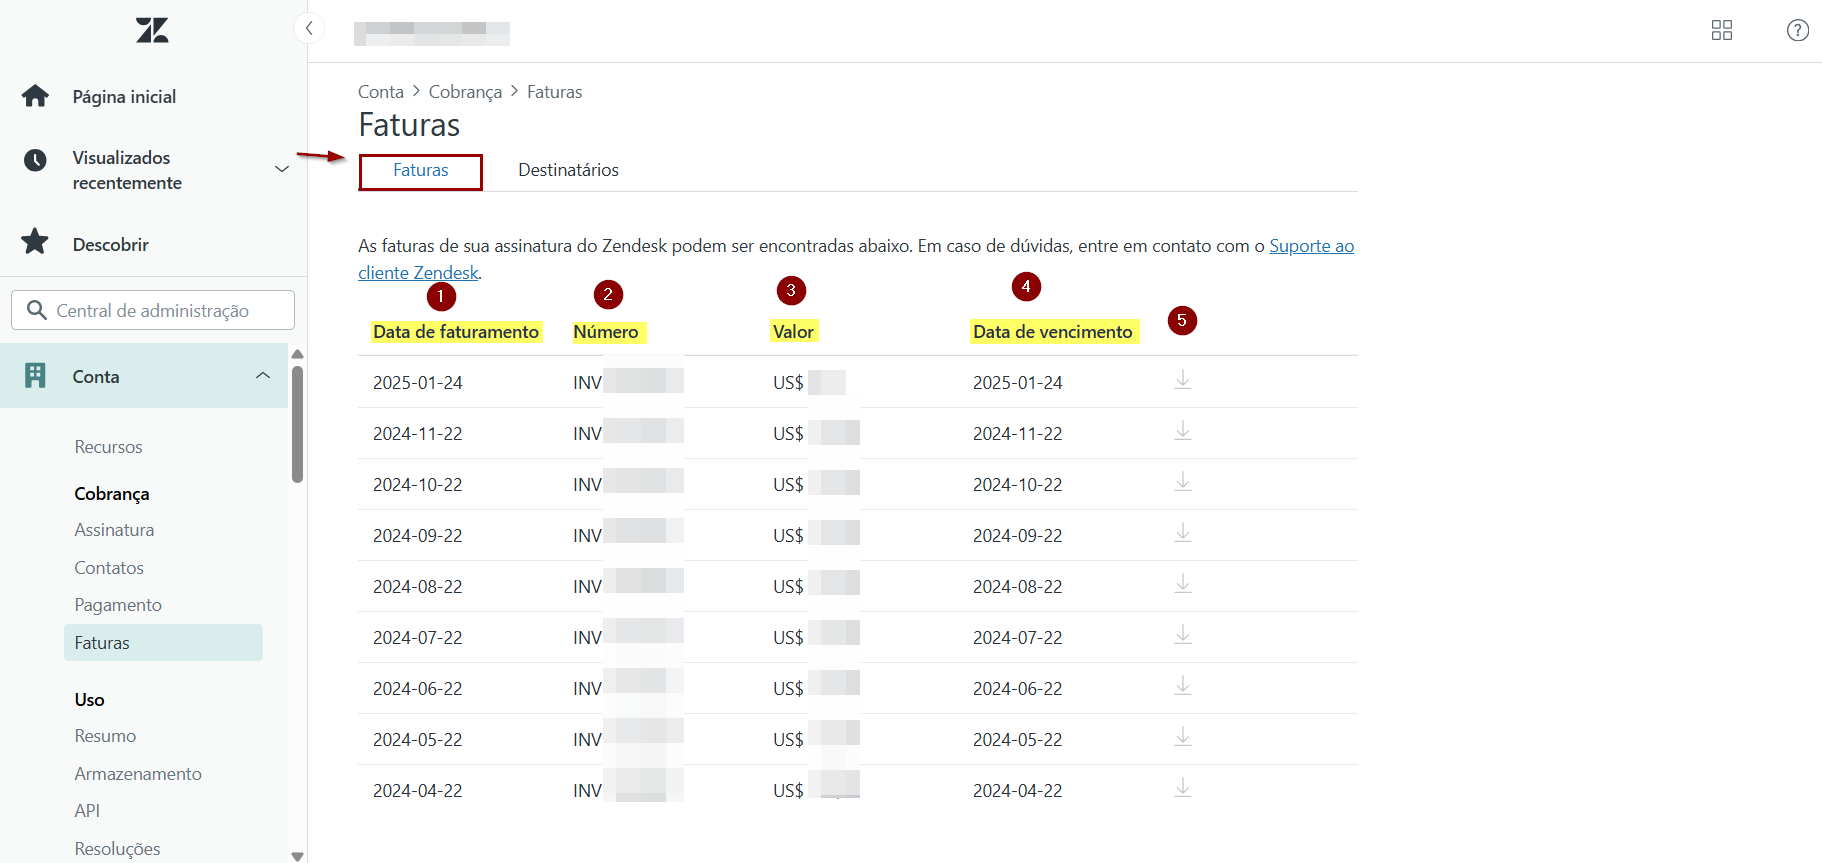Click the Zendesk logo icon
Image resolution: width=1822 pixels, height=863 pixels.
click(152, 30)
